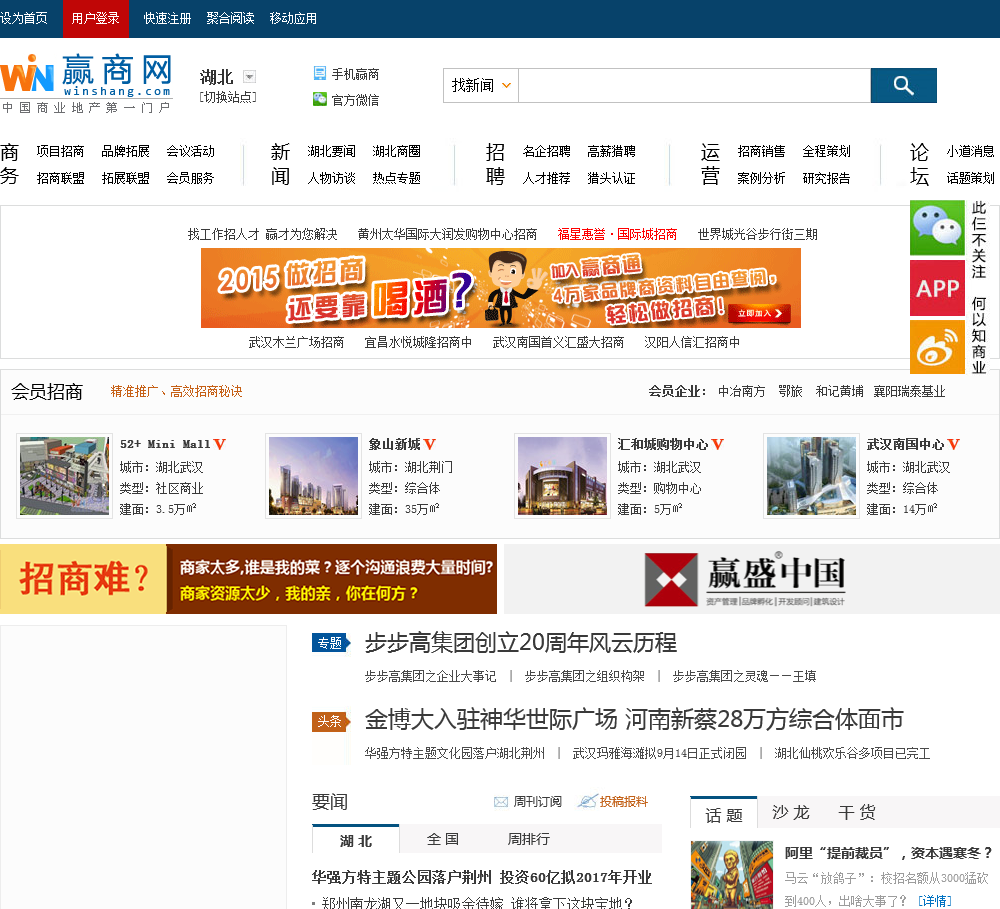Click the 投稿报料 pen icon
This screenshot has height=909, width=1000.
[x=587, y=801]
